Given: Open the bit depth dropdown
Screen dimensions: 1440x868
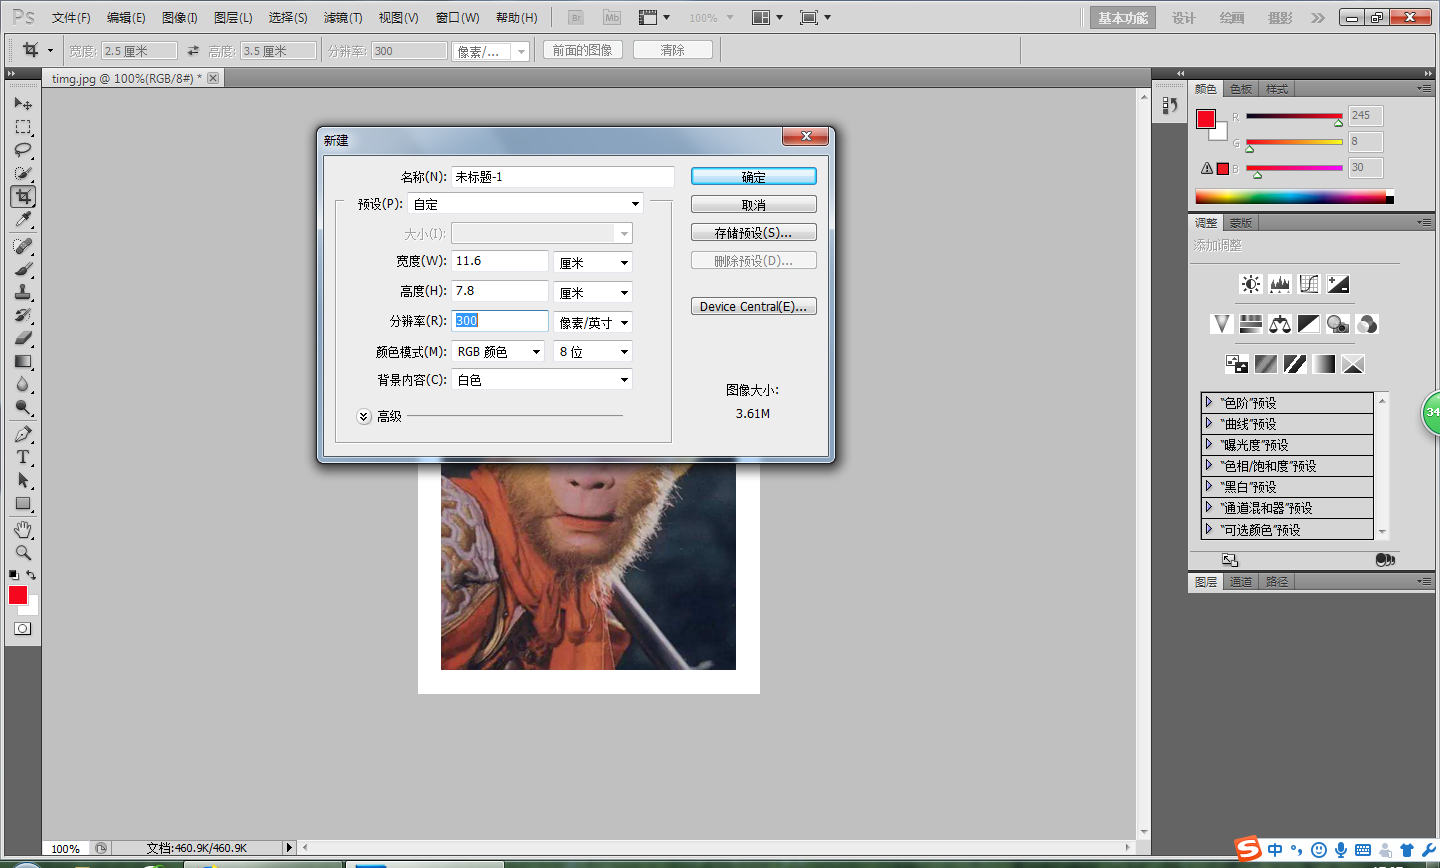Looking at the screenshot, I should point(593,351).
